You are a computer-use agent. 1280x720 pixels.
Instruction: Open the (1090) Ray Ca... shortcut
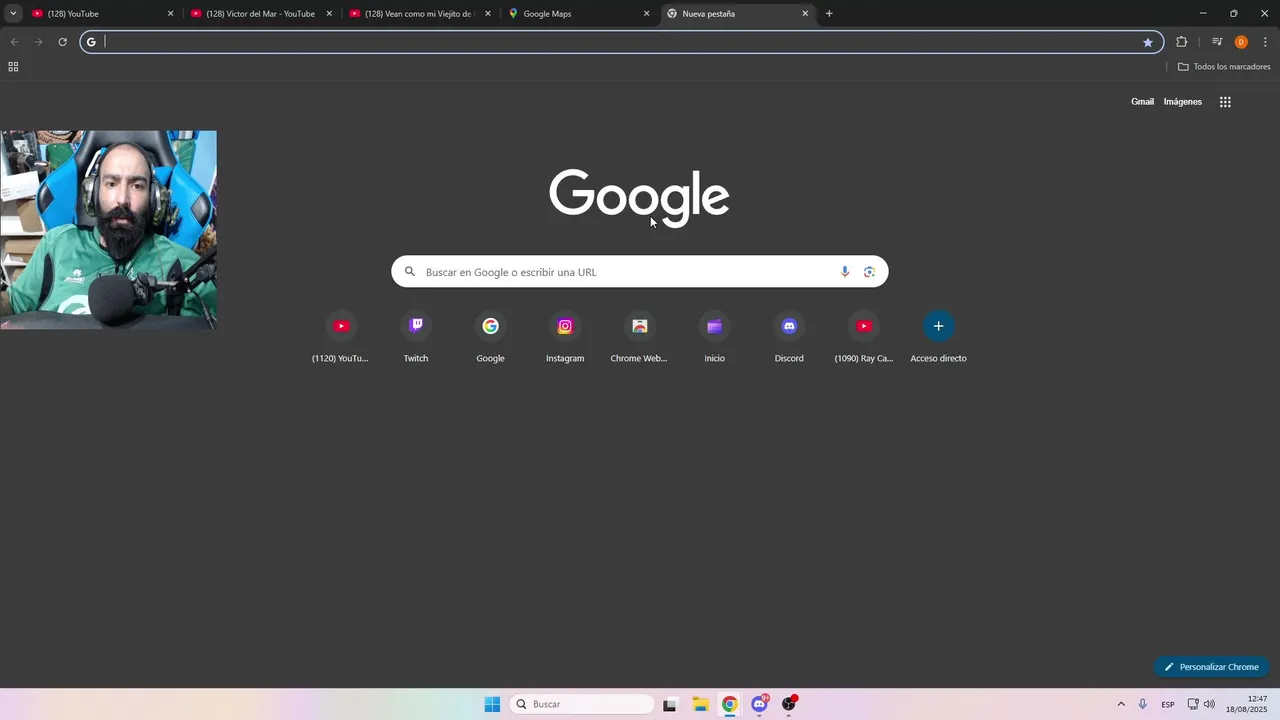point(864,338)
